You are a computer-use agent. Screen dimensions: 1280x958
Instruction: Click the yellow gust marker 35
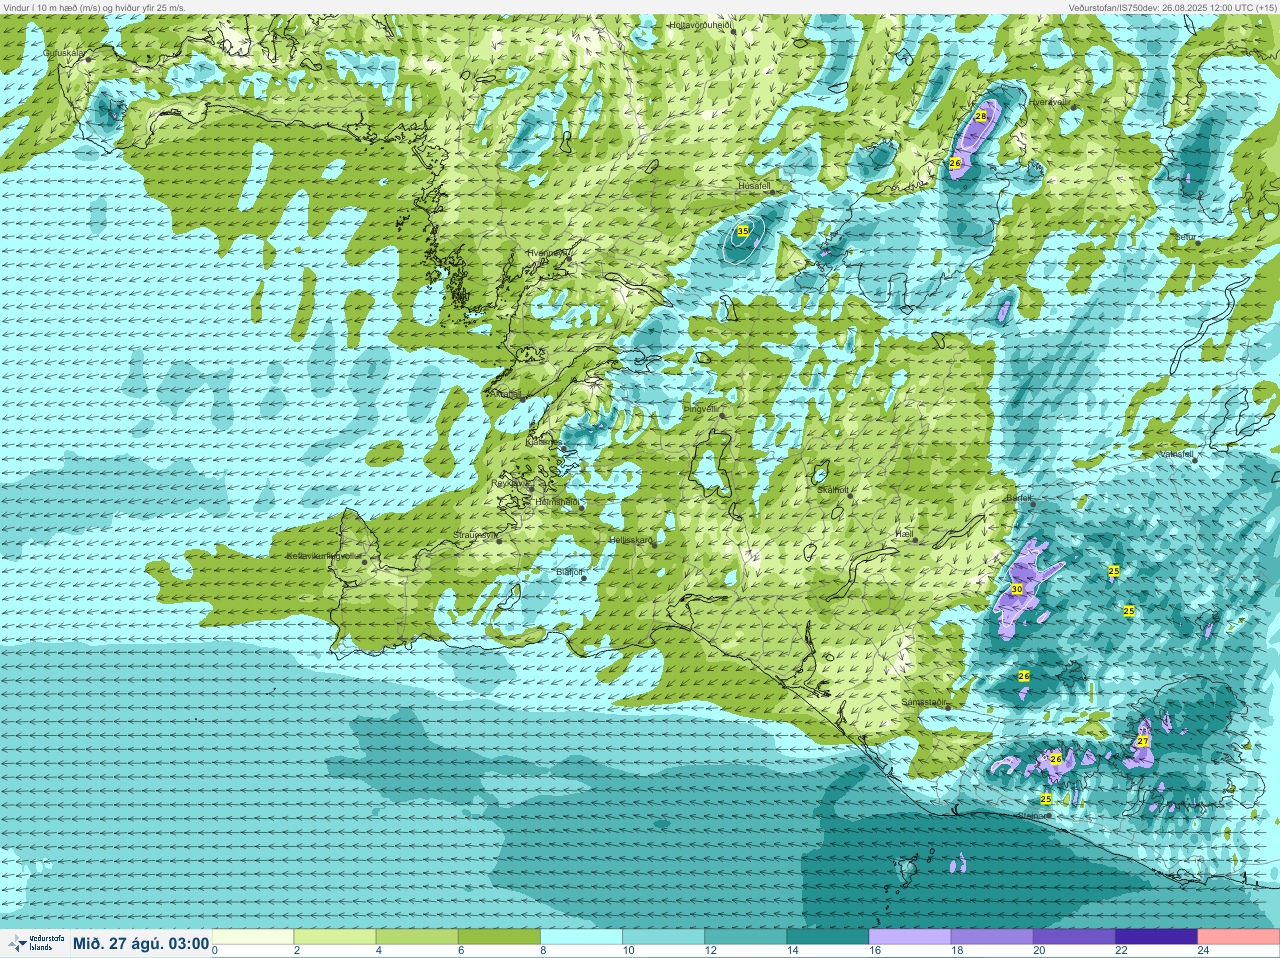pyautogui.click(x=742, y=231)
